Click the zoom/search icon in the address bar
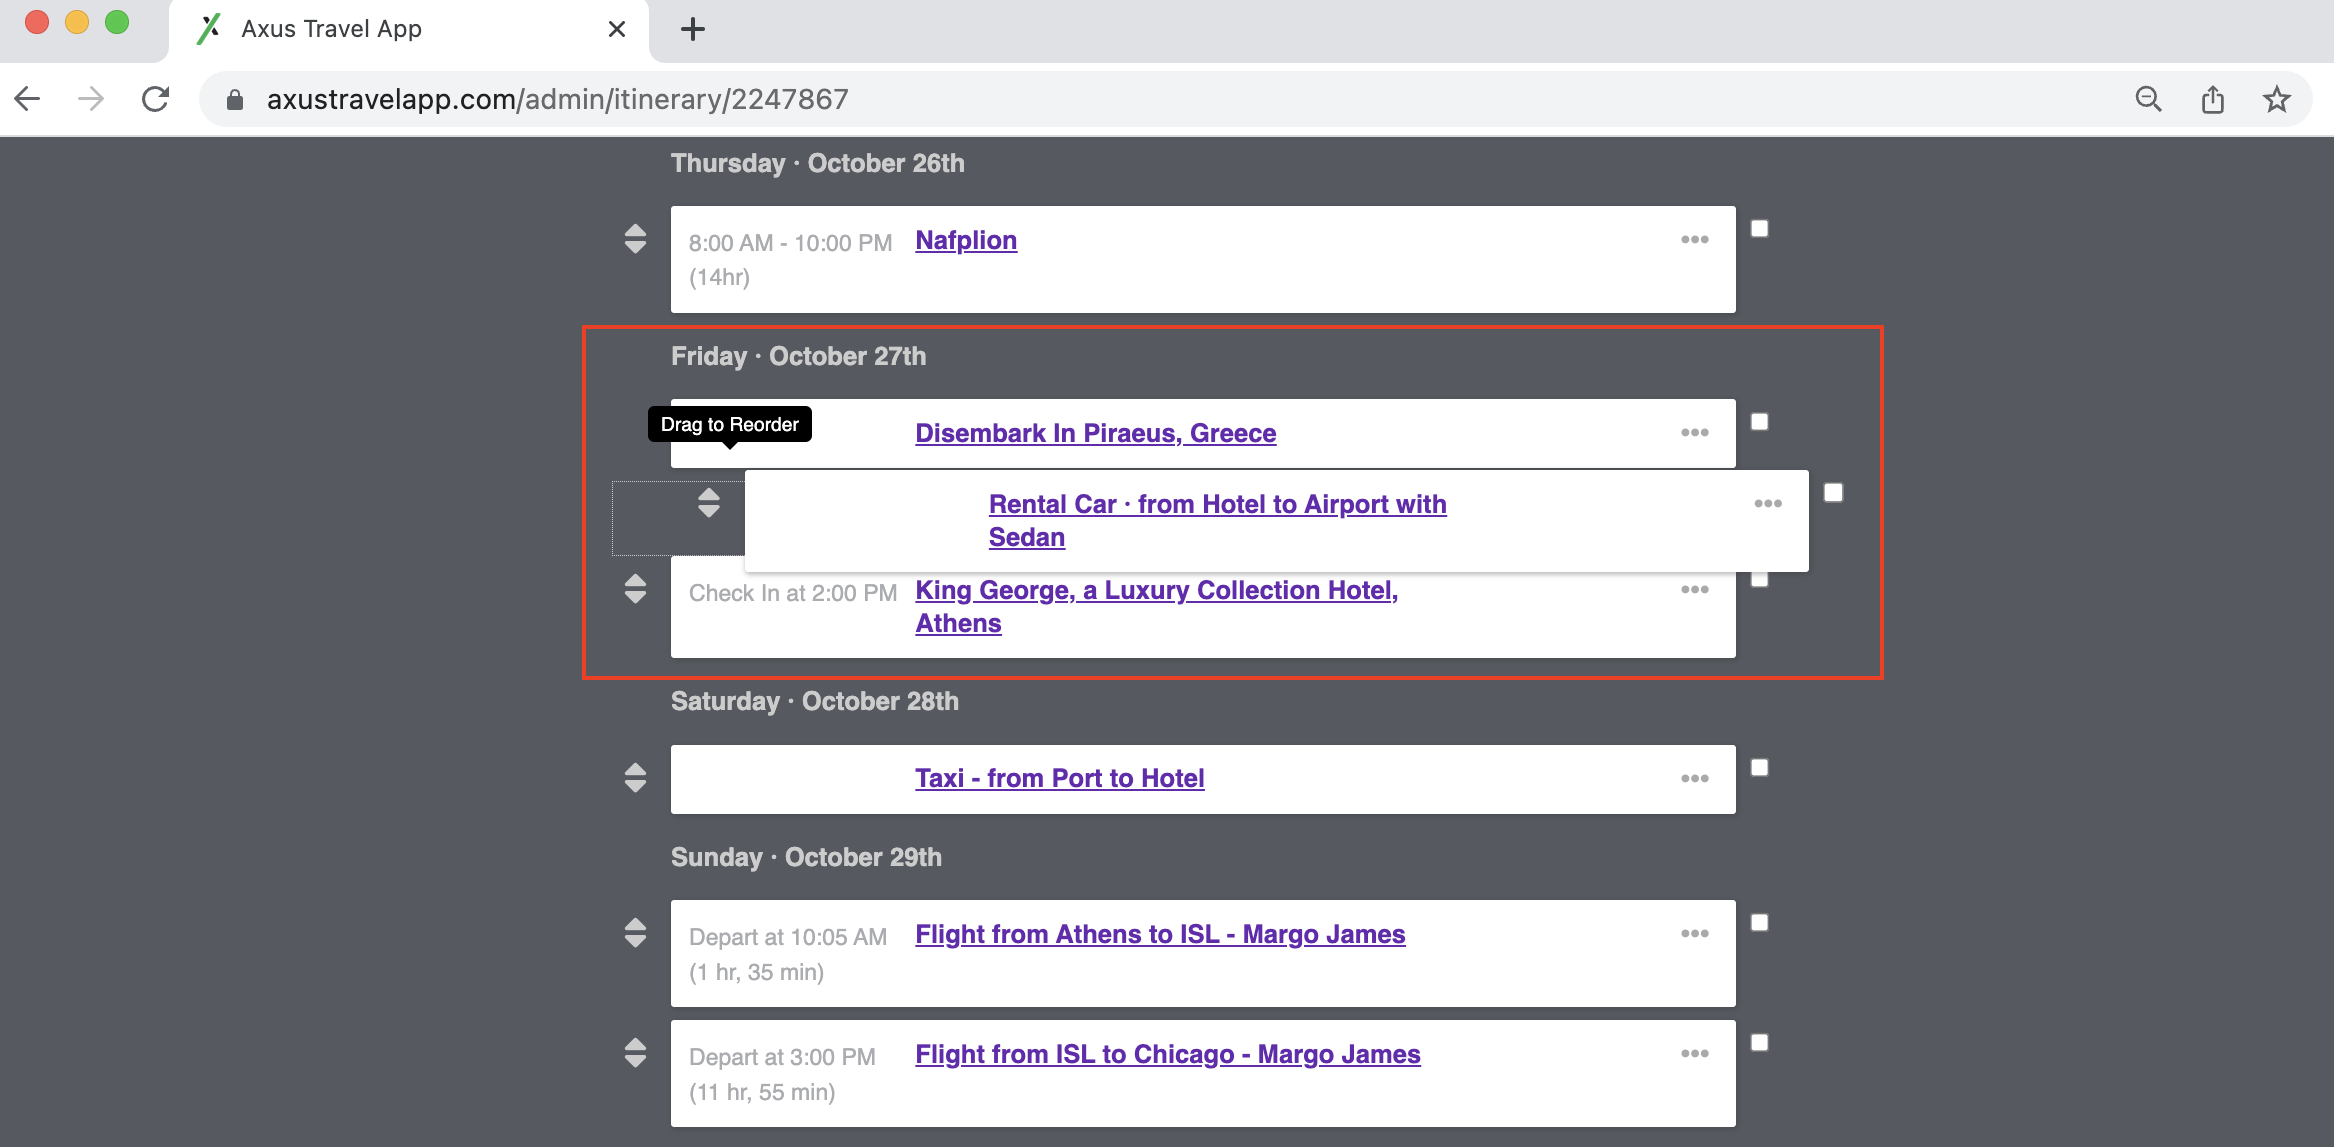The image size is (2334, 1147). pos(2147,99)
